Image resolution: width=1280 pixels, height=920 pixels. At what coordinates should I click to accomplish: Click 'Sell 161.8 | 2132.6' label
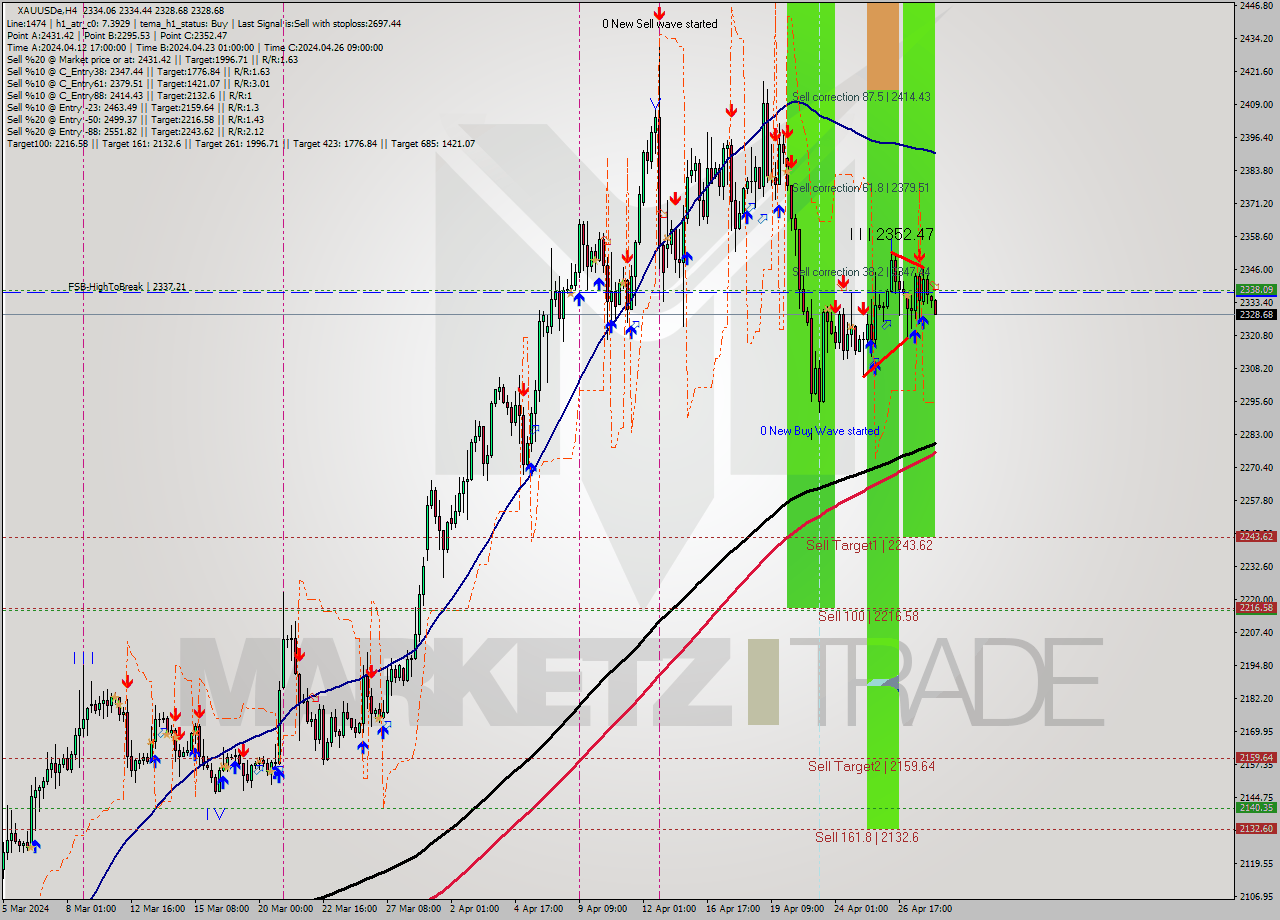click(x=866, y=837)
